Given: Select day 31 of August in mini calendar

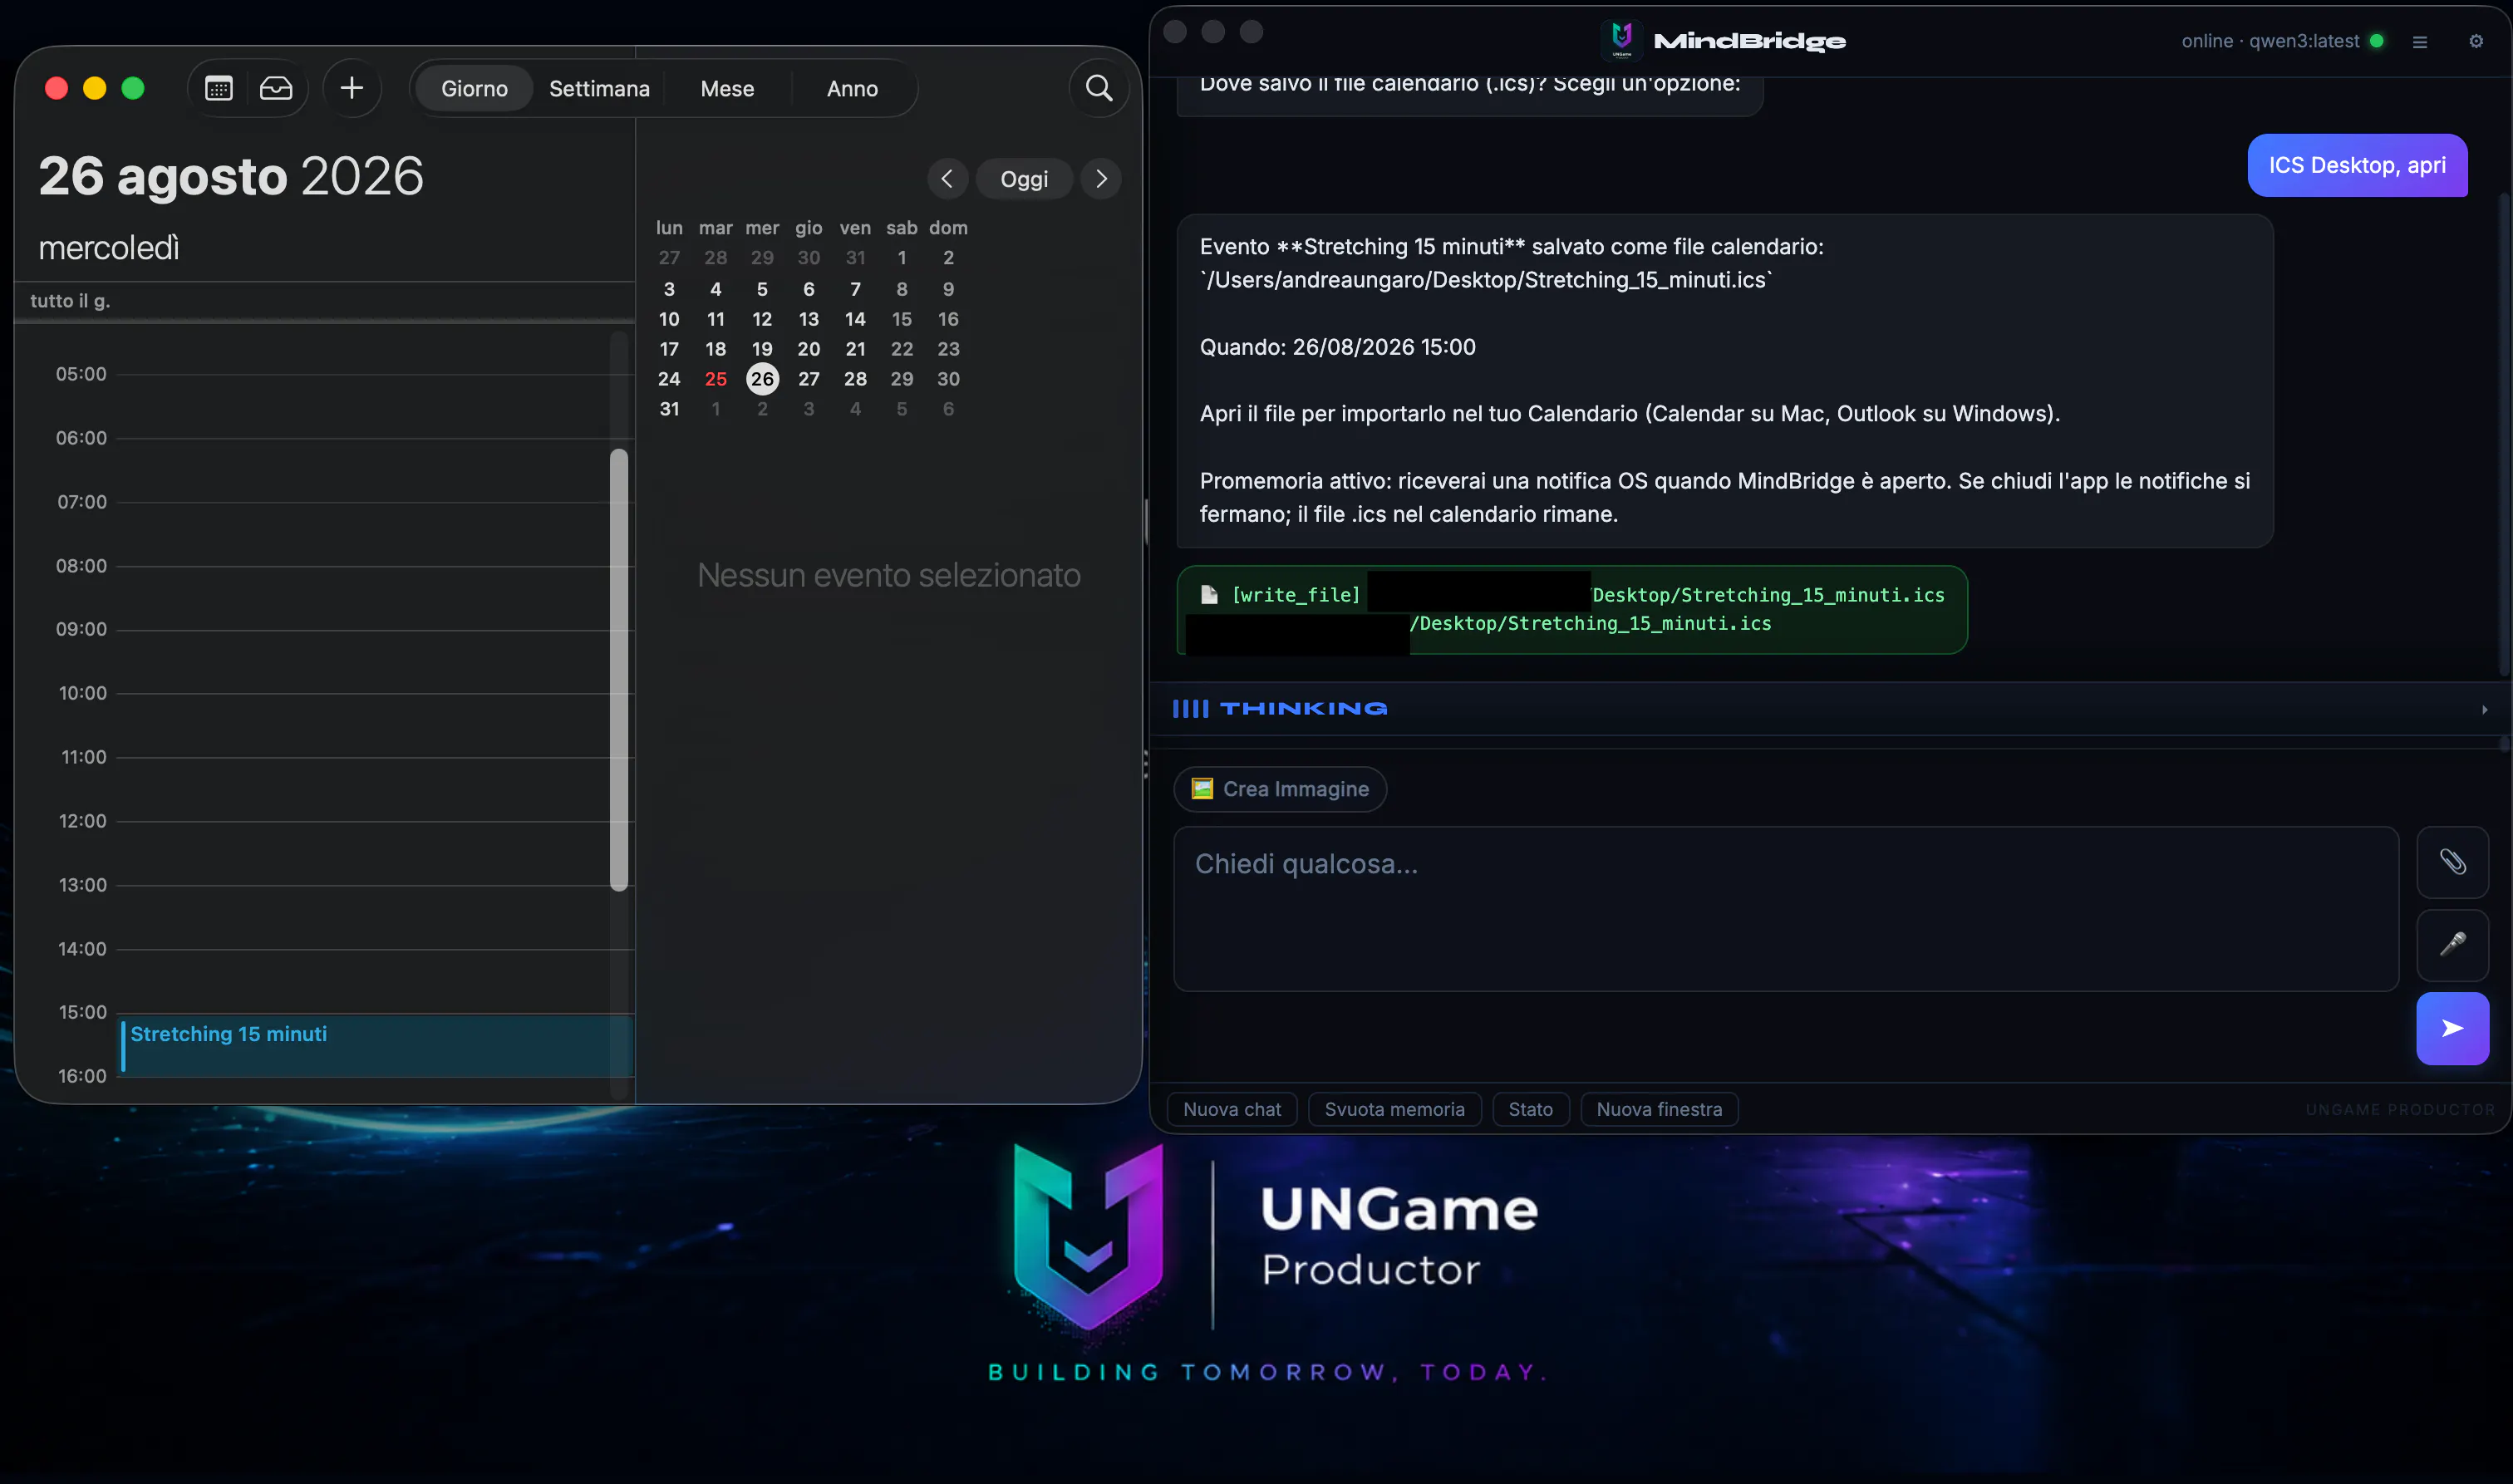Looking at the screenshot, I should pos(669,409).
